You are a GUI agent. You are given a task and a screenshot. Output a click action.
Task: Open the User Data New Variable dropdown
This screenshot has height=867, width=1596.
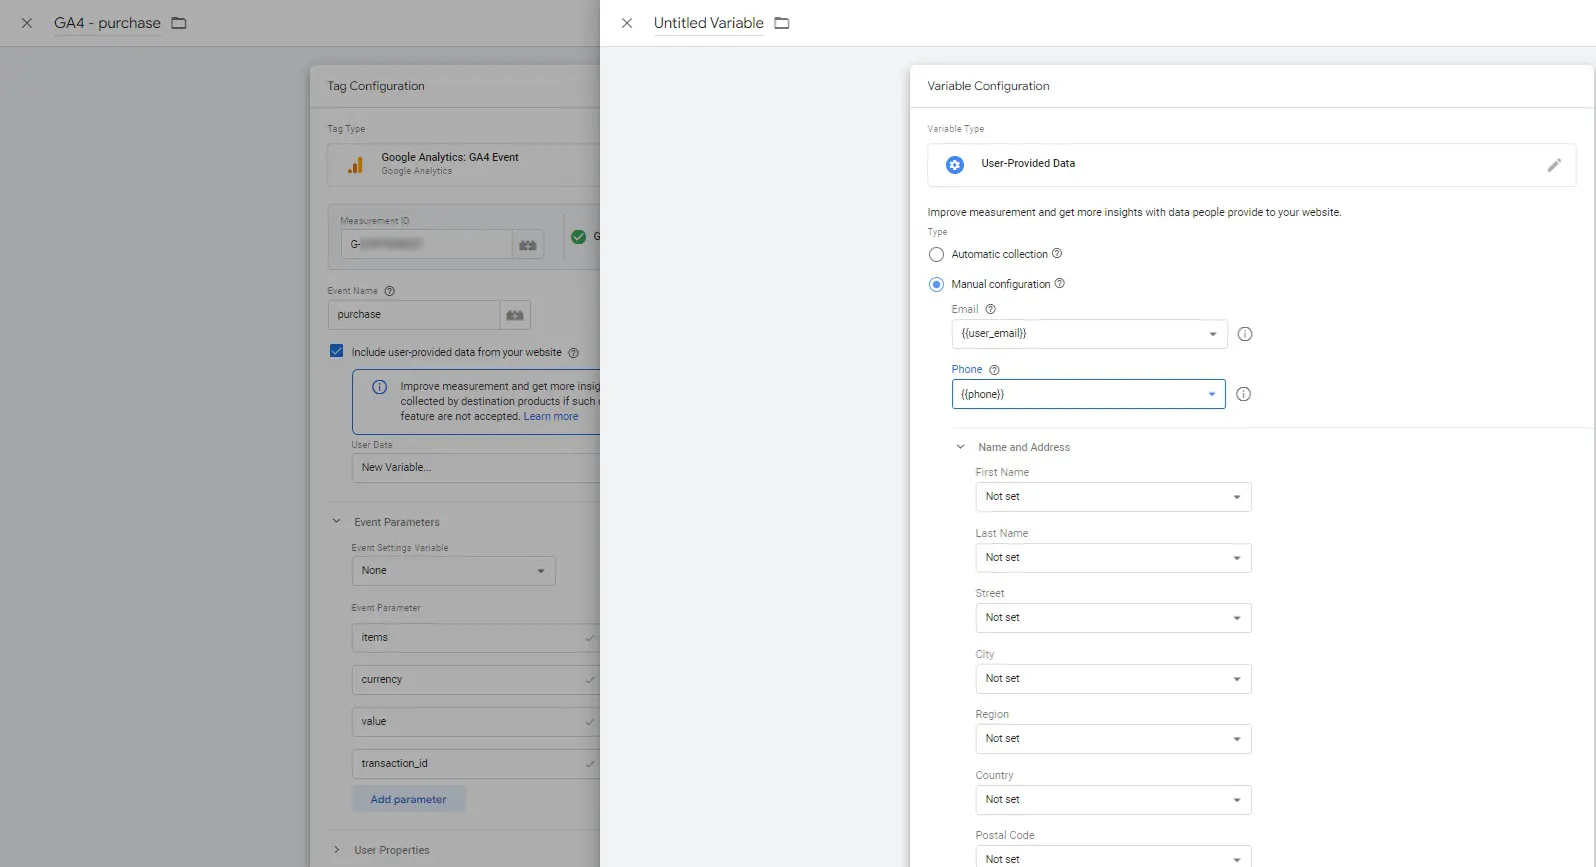[x=476, y=468]
